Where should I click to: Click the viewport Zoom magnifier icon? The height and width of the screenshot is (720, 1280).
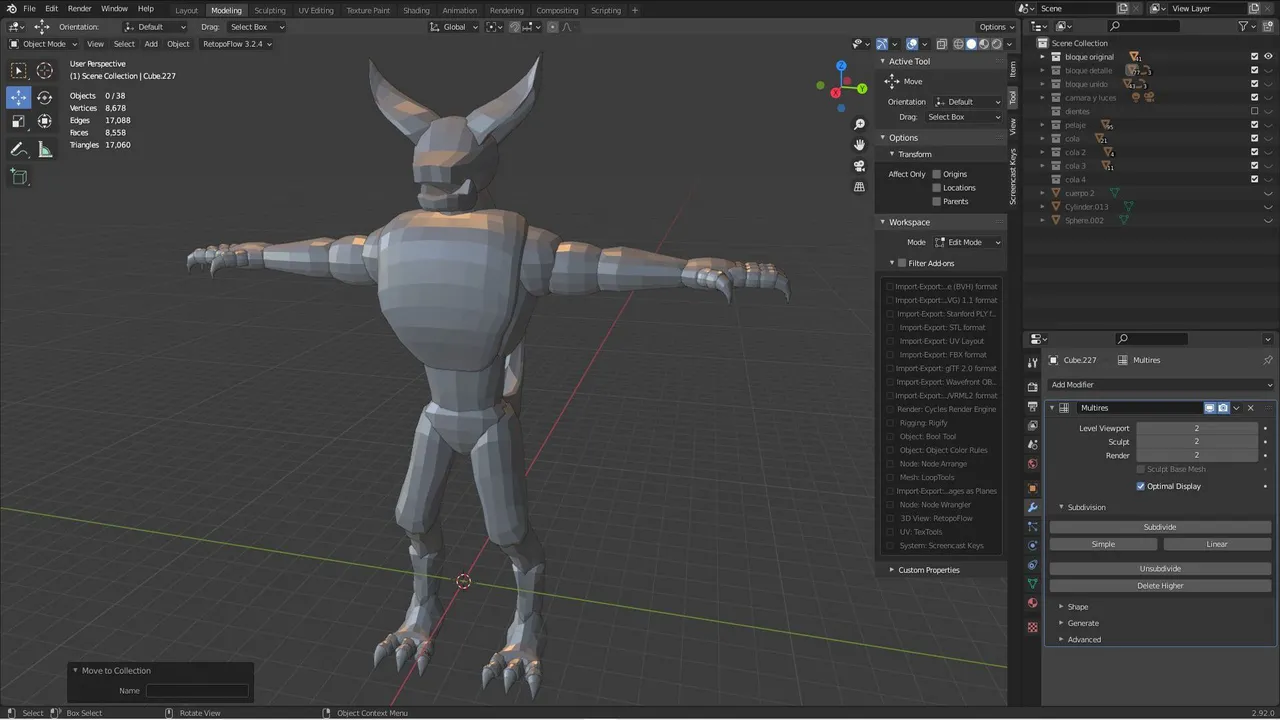coord(859,124)
